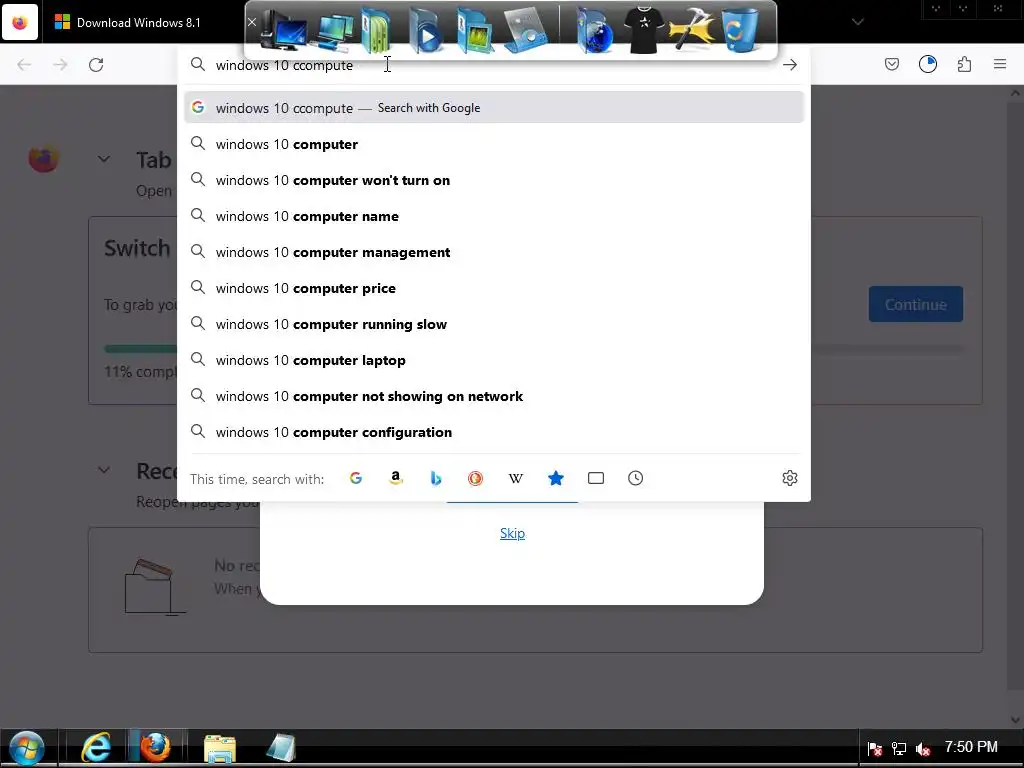Open the Firefox hamburger application menu
Image resolution: width=1024 pixels, height=768 pixels.
pyautogui.click(x=1000, y=64)
